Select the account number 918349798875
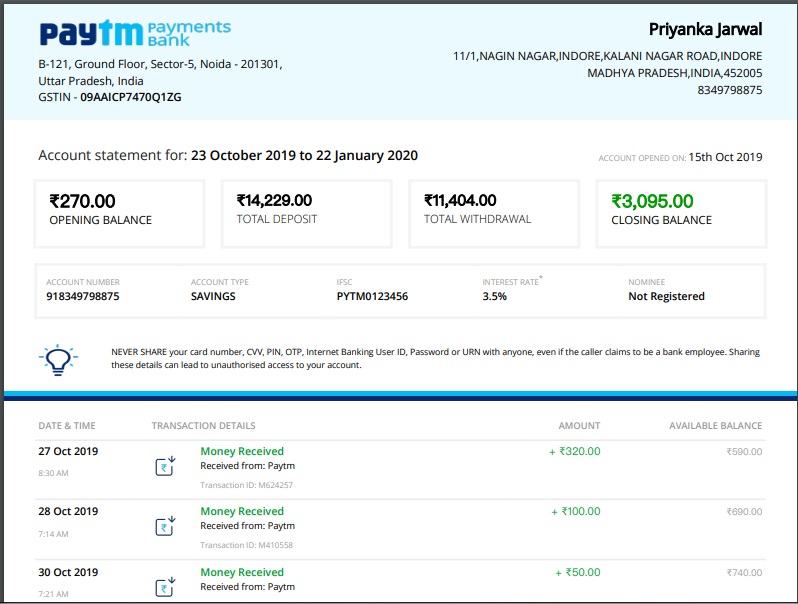The image size is (798, 604). [83, 296]
